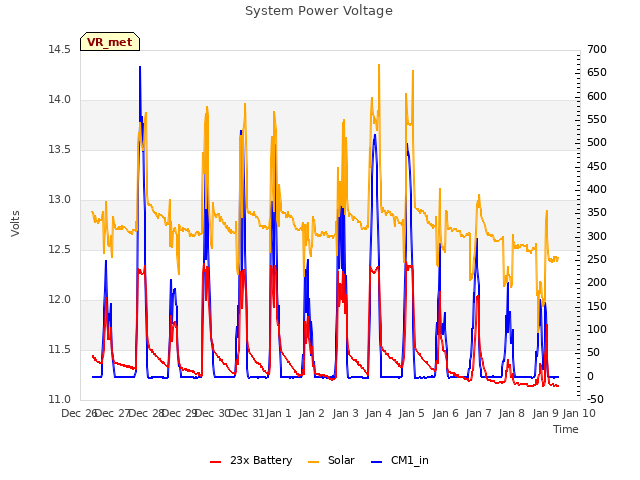Viewport: 640px width, 480px height.
Task: Click the orange Solar legend swatch
Action: click(x=313, y=462)
